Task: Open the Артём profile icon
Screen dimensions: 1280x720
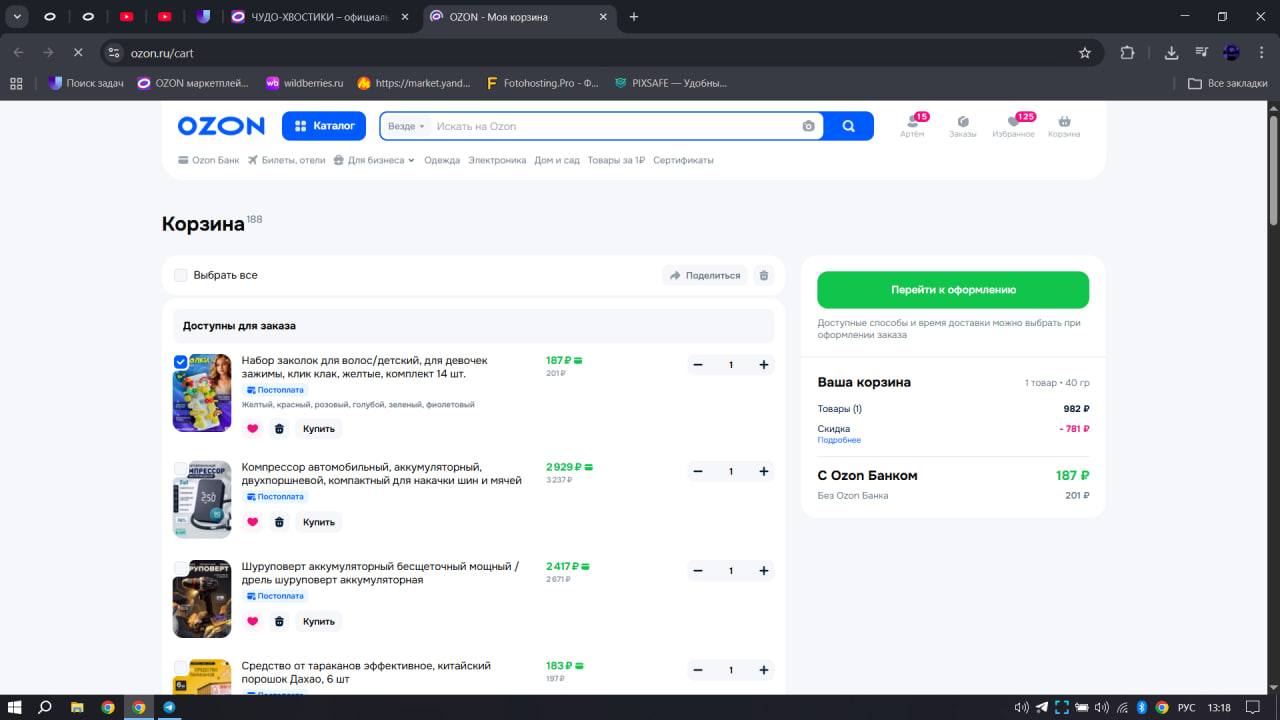Action: [x=912, y=122]
